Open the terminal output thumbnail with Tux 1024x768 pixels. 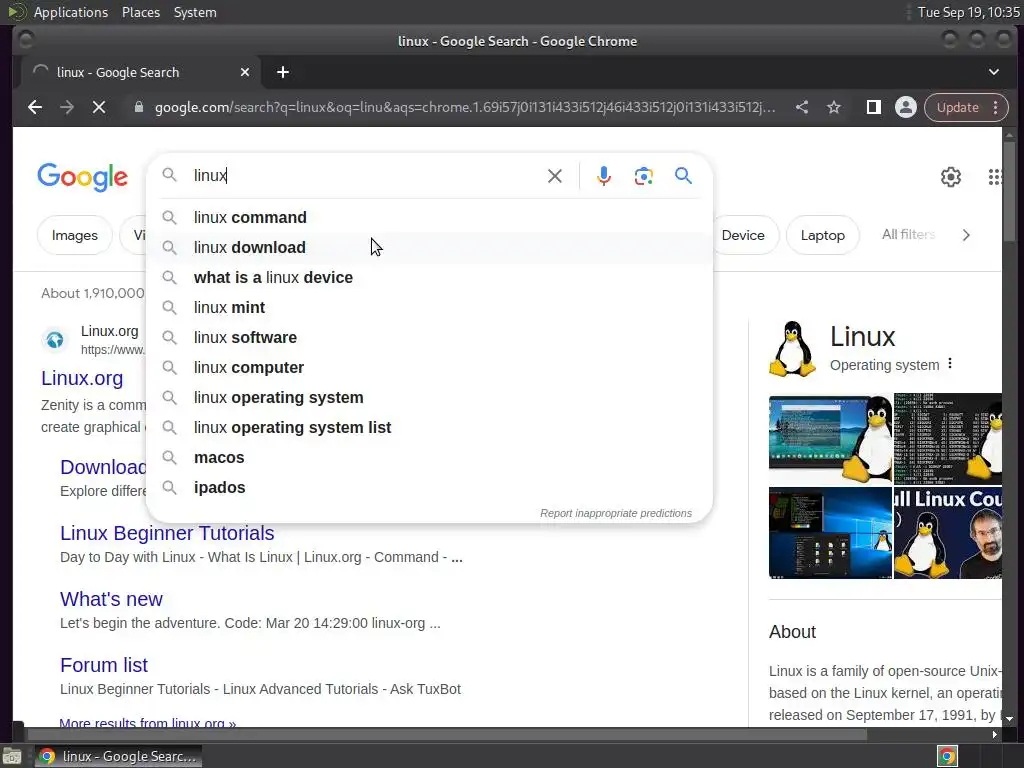pyautogui.click(x=948, y=440)
